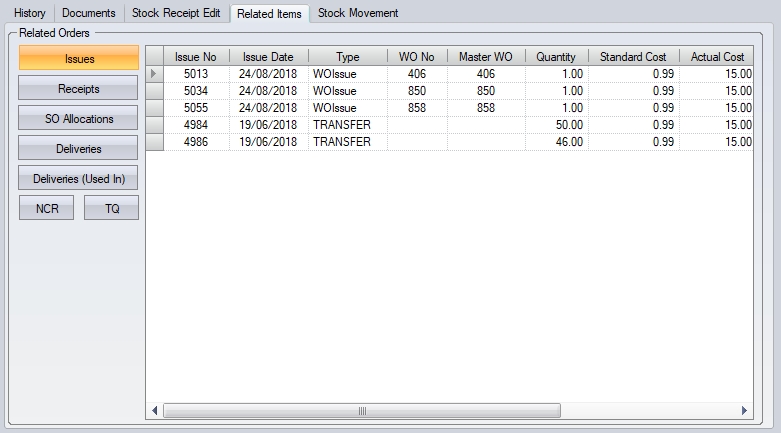The image size is (781, 433).
Task: Click date 24/08/2018 in issue 5034 row
Action: [x=268, y=91]
